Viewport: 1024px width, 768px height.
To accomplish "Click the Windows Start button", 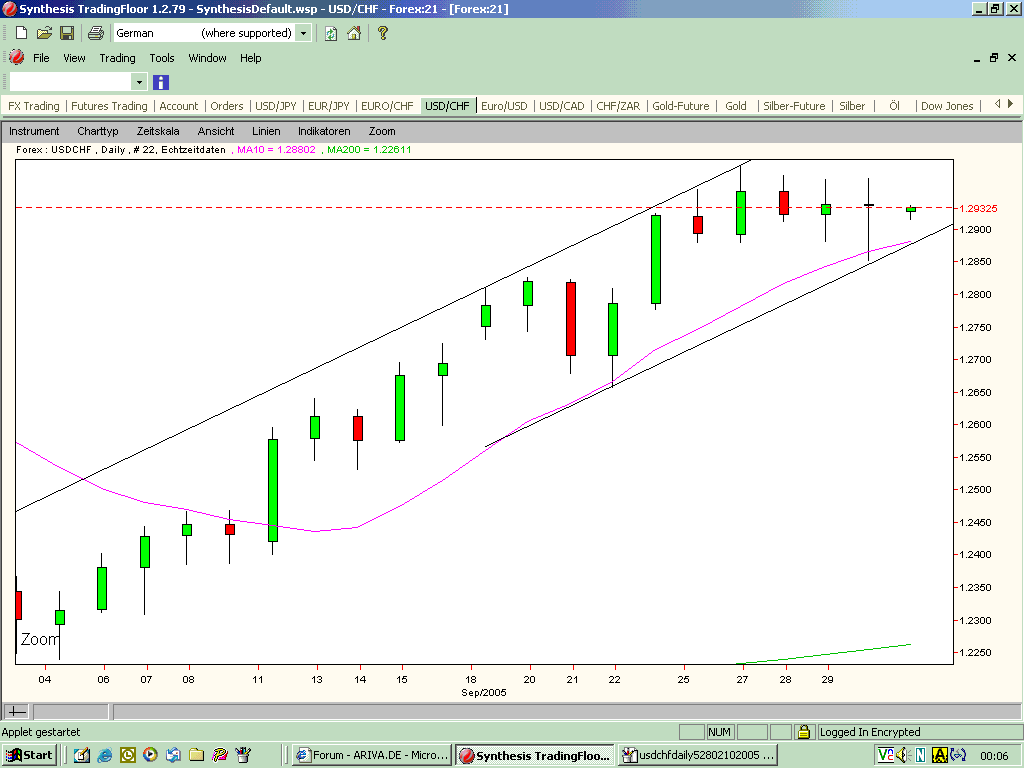I will (x=30, y=755).
